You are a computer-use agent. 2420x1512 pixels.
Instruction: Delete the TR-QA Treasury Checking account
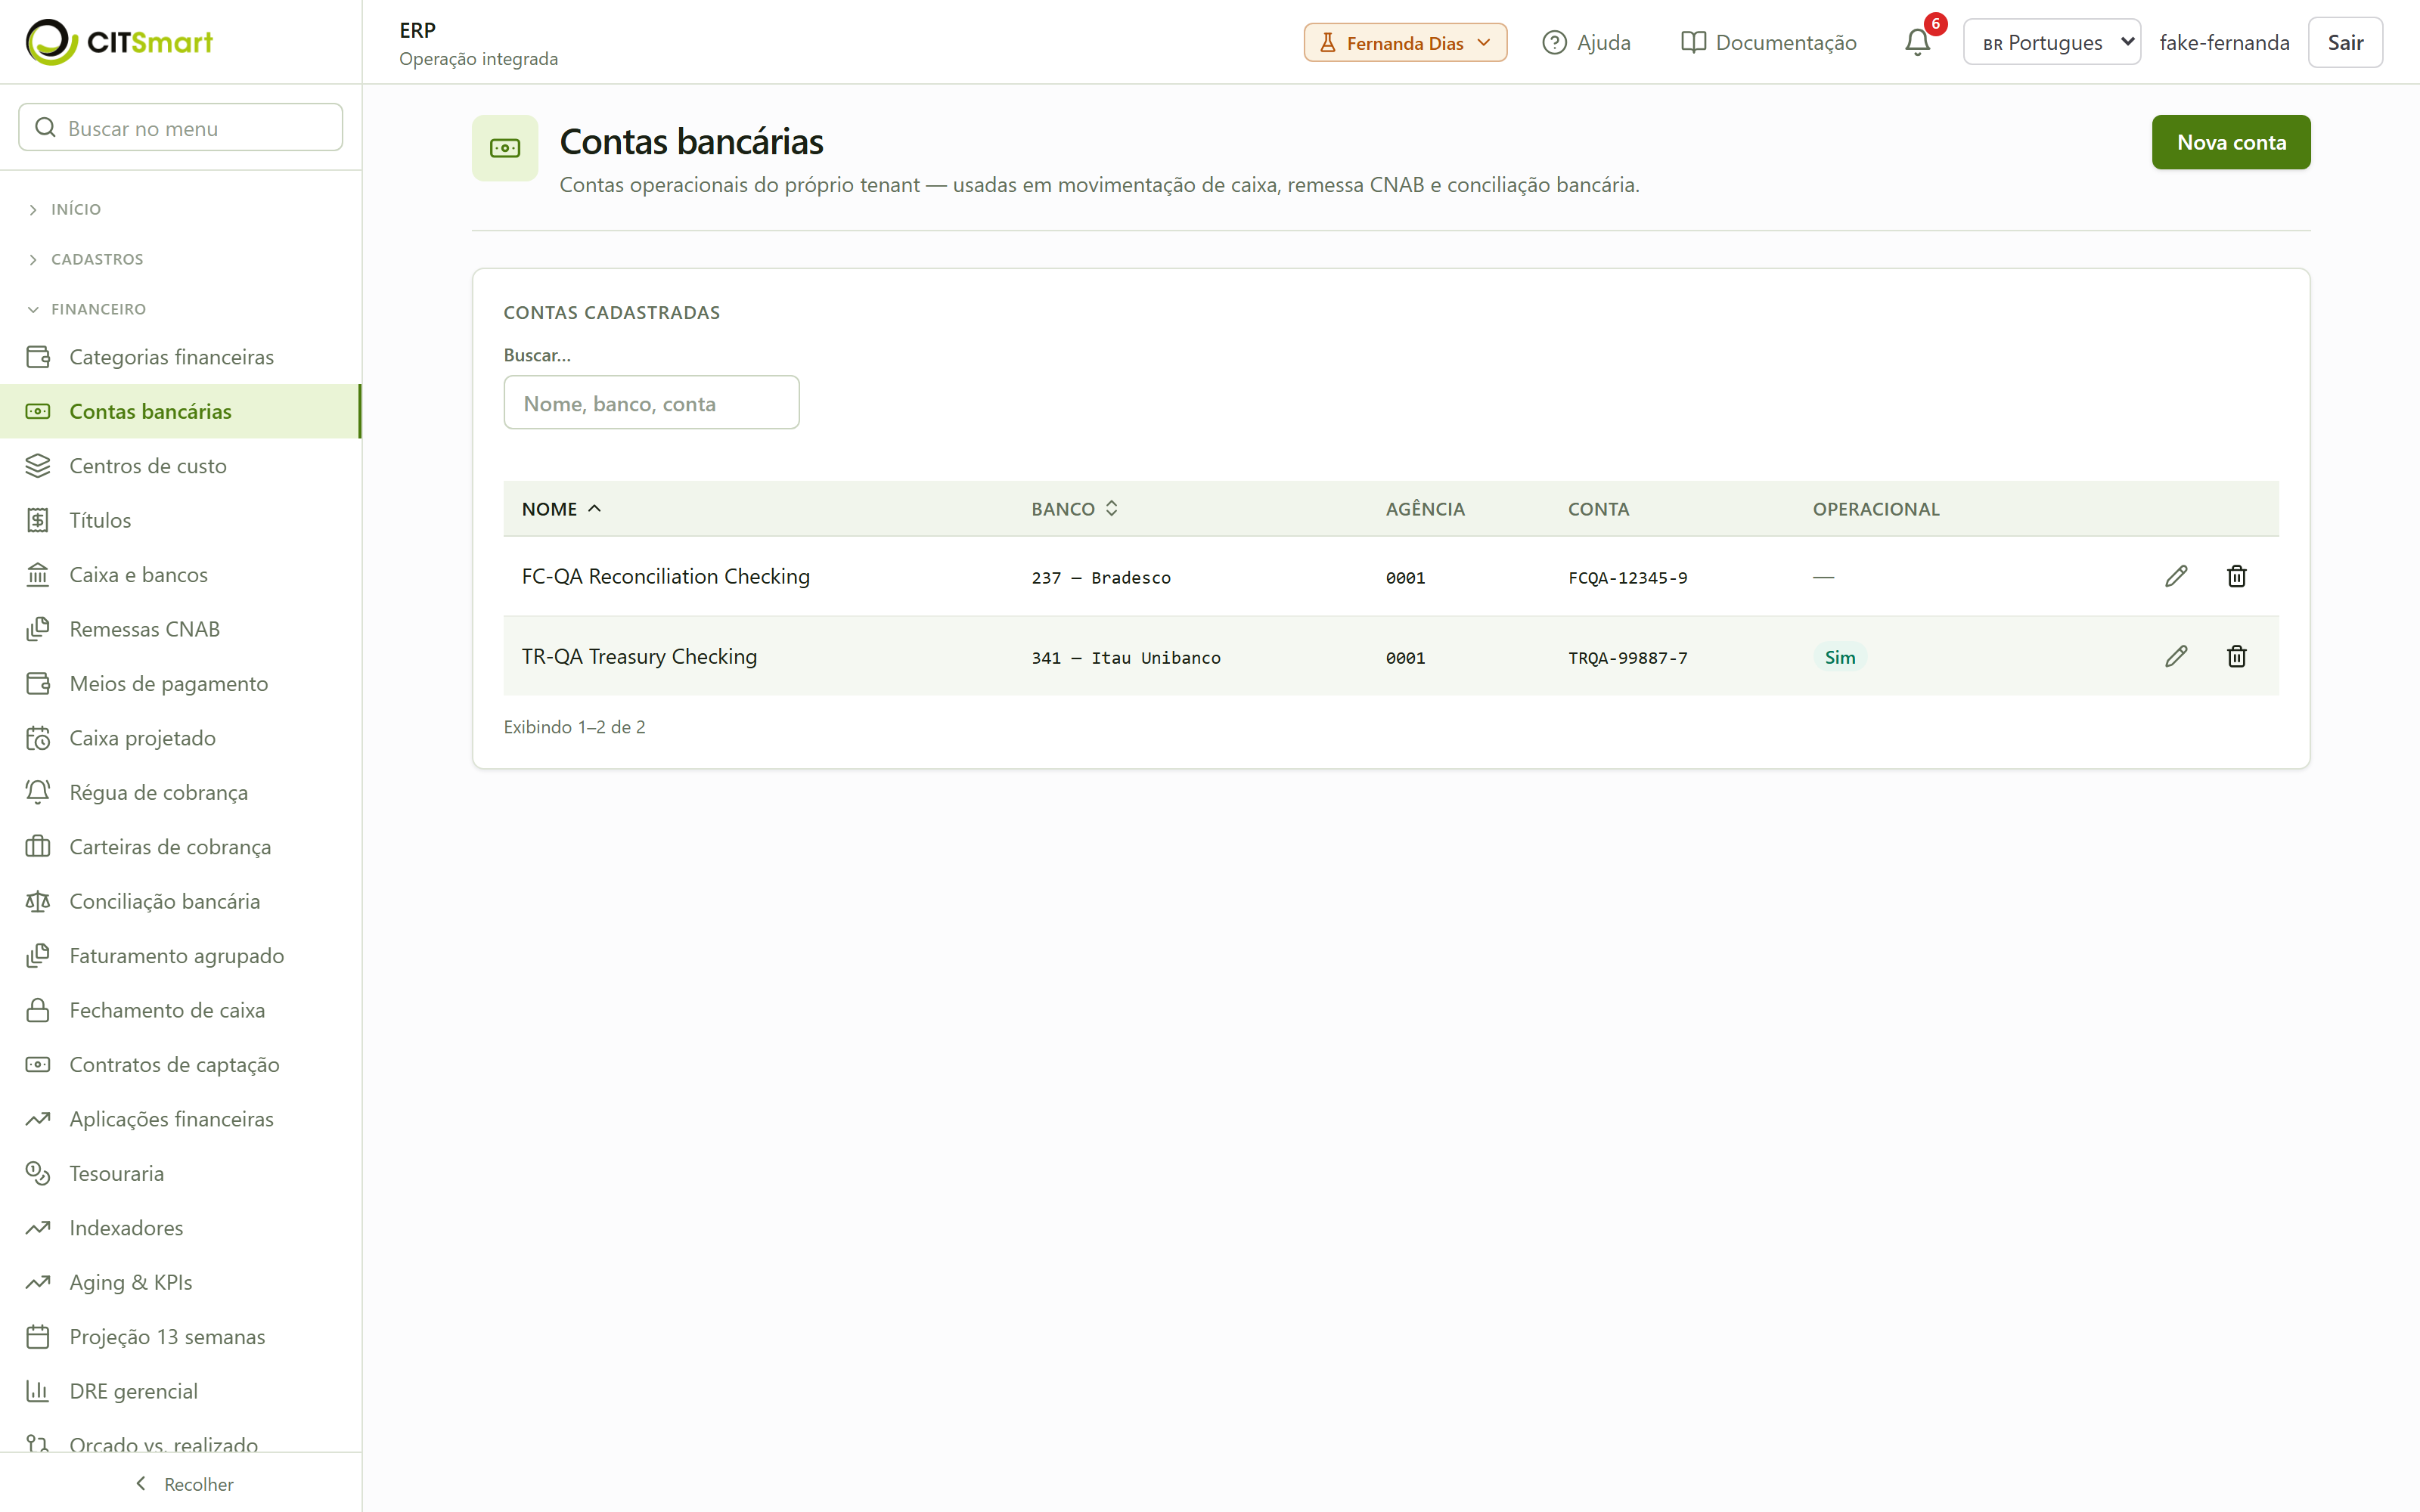[x=2237, y=656]
